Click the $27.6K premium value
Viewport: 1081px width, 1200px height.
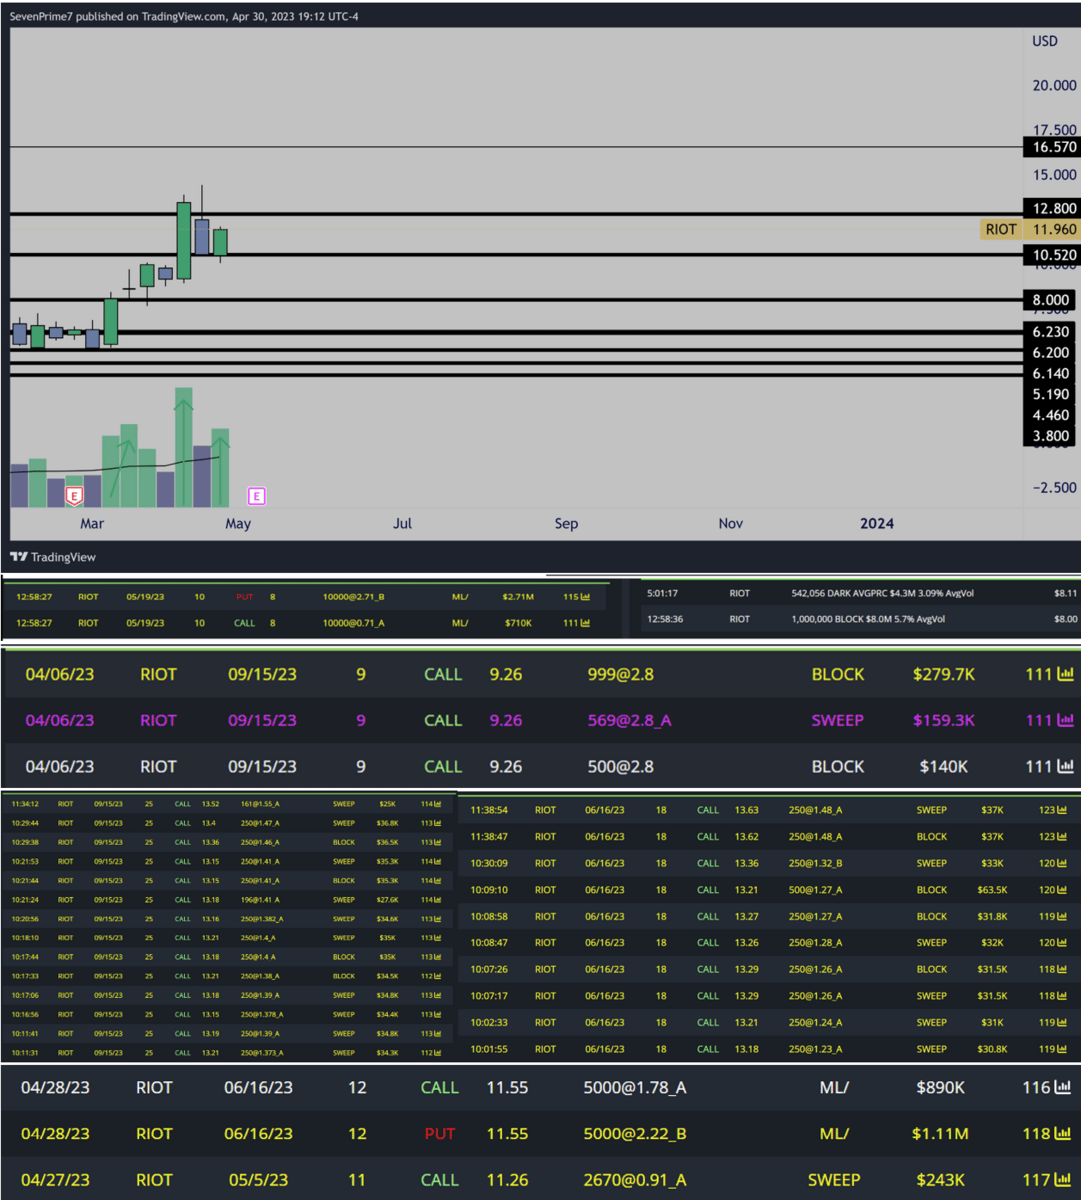[385, 899]
